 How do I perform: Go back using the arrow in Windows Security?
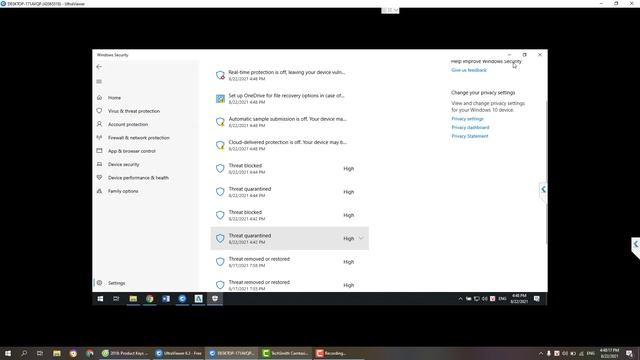(x=99, y=67)
